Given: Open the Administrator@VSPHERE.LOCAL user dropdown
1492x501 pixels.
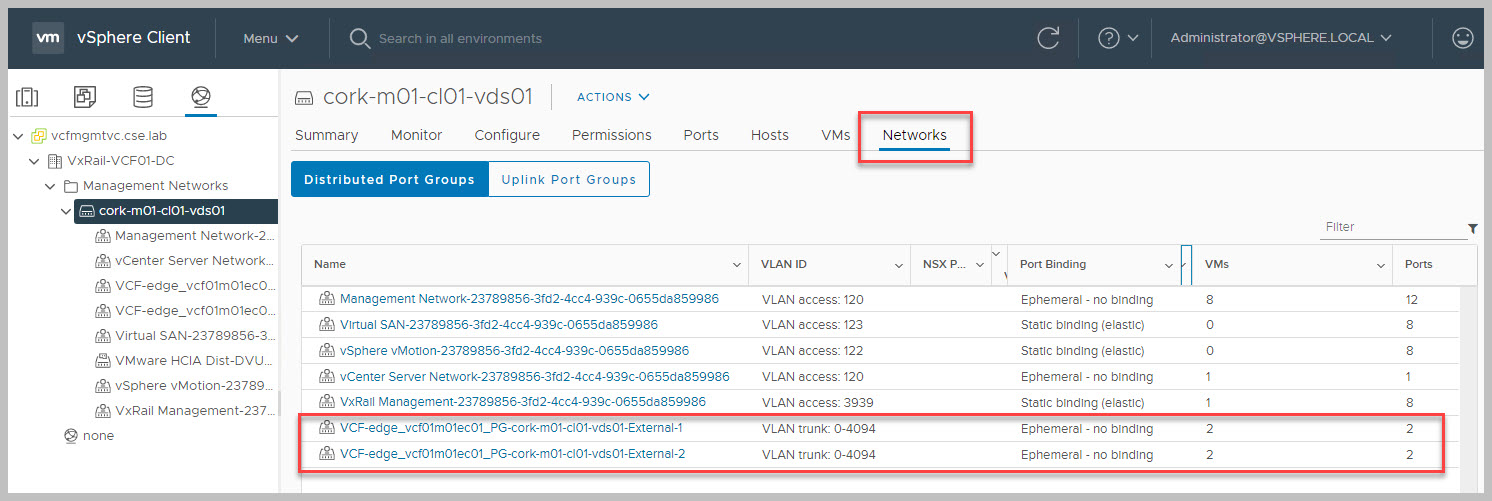Looking at the screenshot, I should coord(1280,38).
